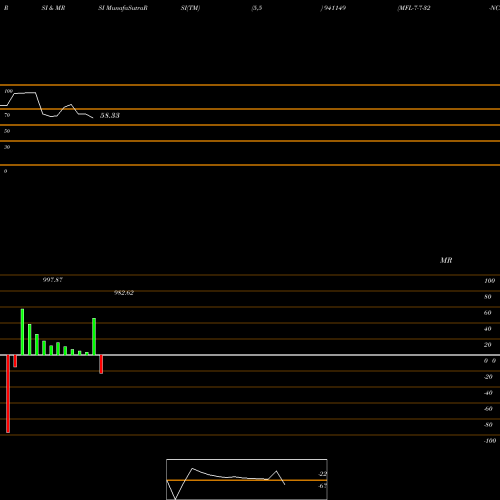
Task: Click the MR axis label 80
Action: pos(488,297)
